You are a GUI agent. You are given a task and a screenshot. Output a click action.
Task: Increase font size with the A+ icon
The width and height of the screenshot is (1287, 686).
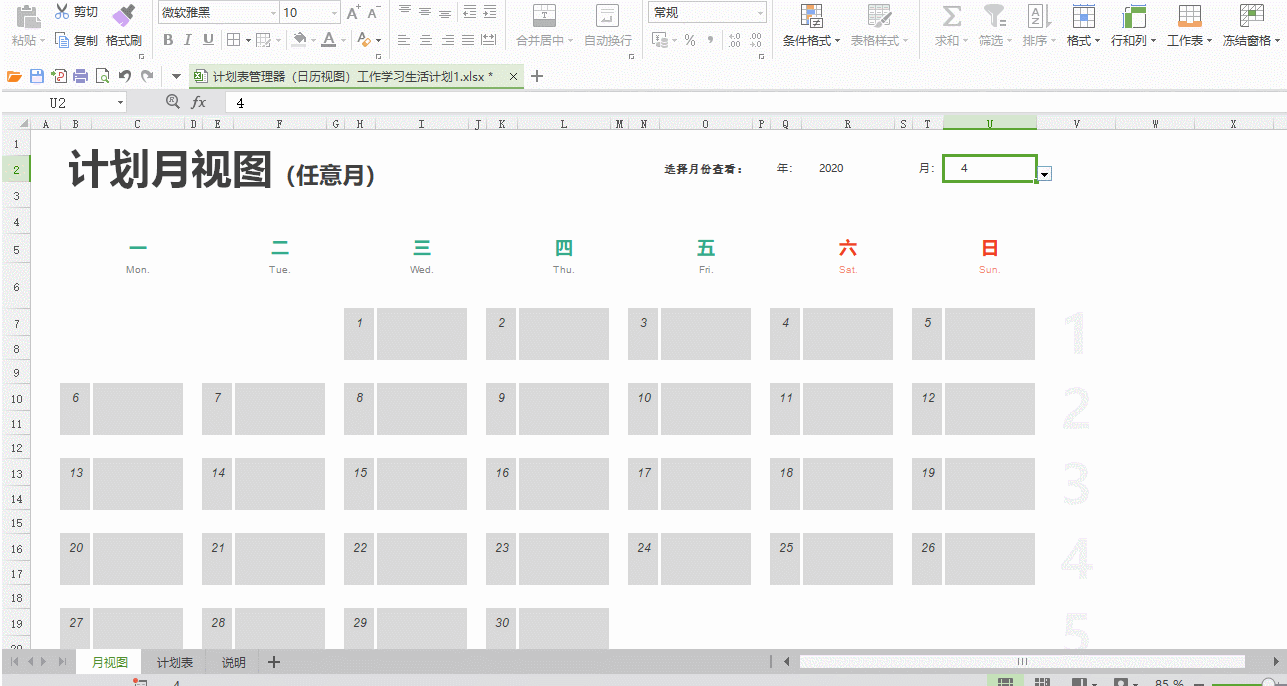pyautogui.click(x=353, y=13)
